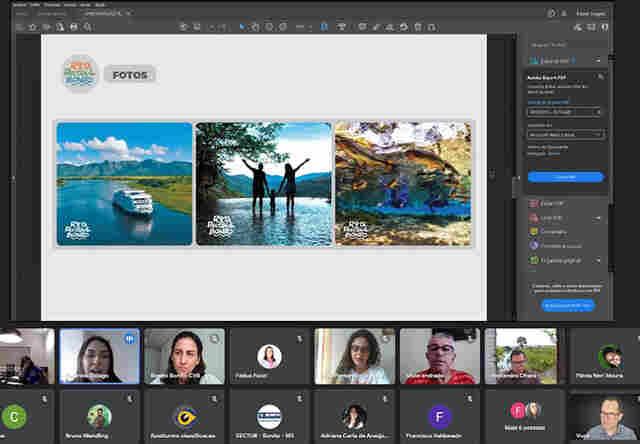This screenshot has width=640, height=444.
Task: Select the purple F avatar participant tile
Action: pyautogui.click(x=439, y=415)
